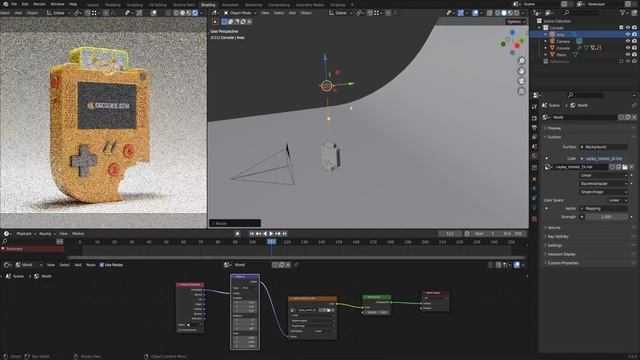Toggle perspective/orthographic grid viewport icon
Viewport: 640px width, 360px height.
[521, 91]
